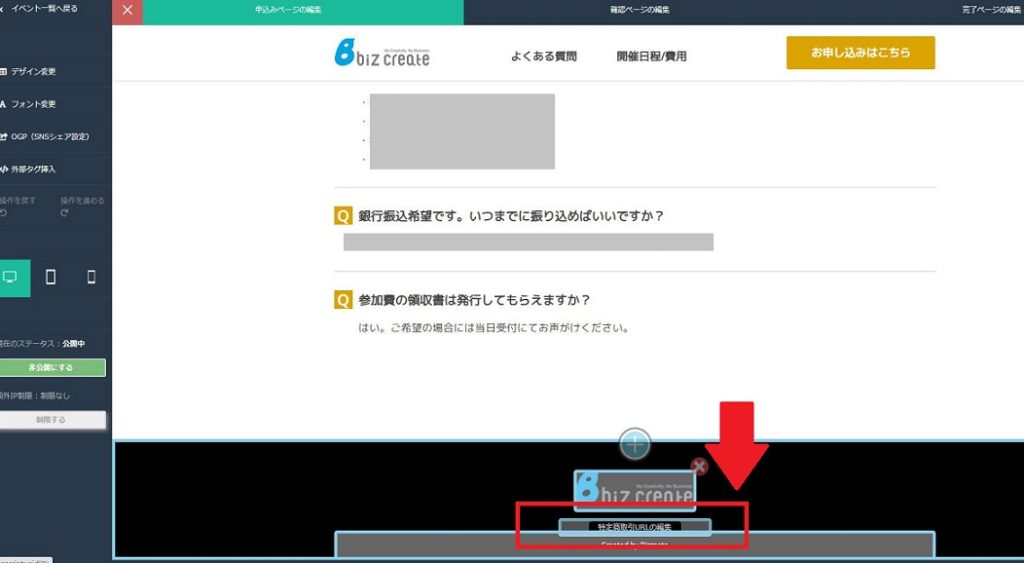Open the 確認ページの編集 tab

coord(639,10)
